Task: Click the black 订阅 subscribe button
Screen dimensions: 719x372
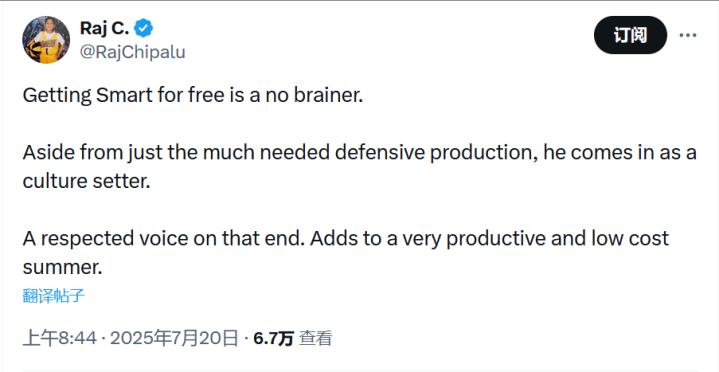Action: (631, 35)
